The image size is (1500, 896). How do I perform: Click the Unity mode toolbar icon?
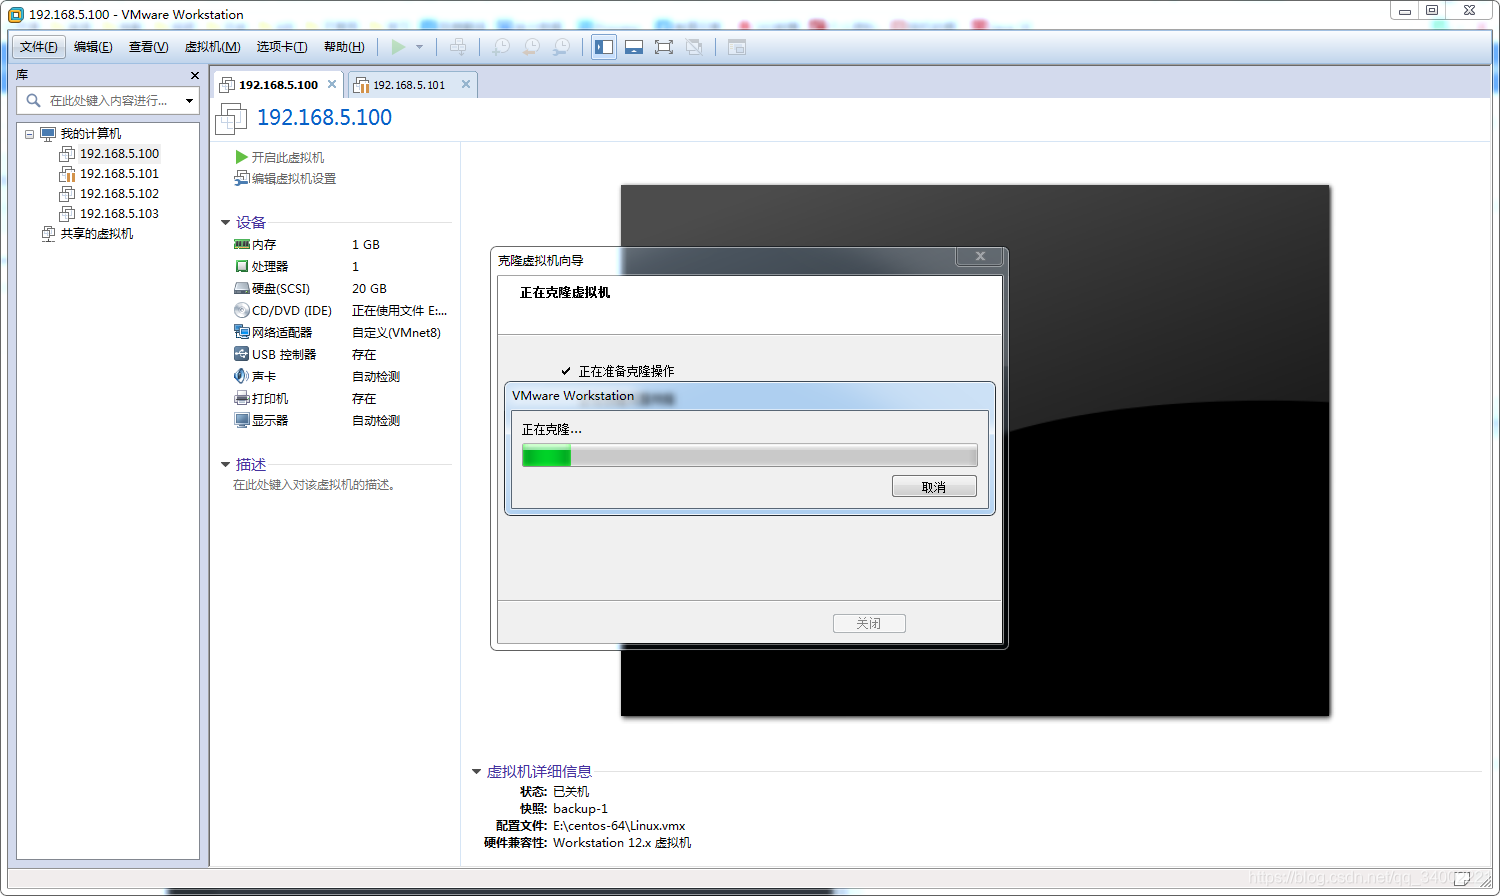coord(694,47)
